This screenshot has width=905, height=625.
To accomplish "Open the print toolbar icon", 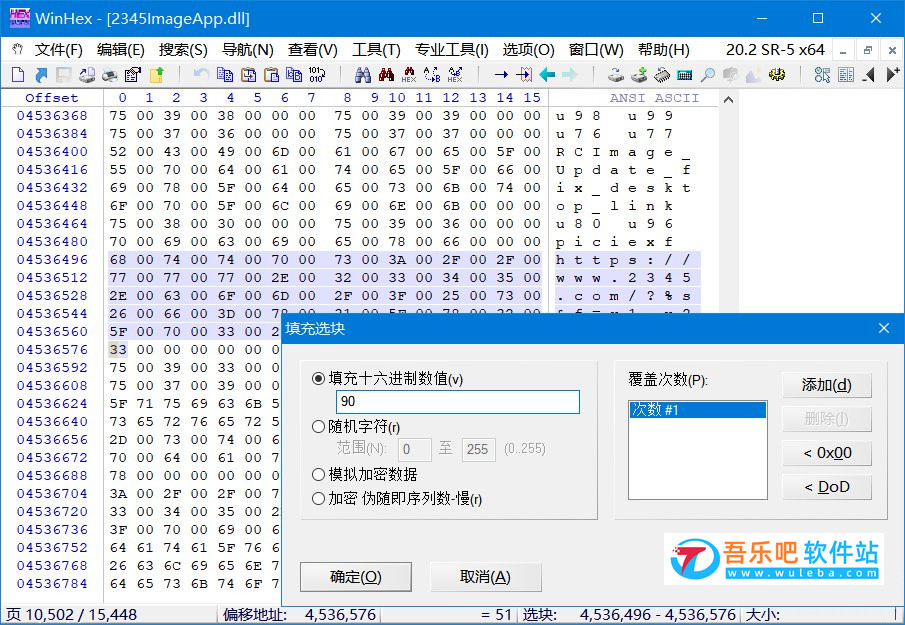I will 109,74.
